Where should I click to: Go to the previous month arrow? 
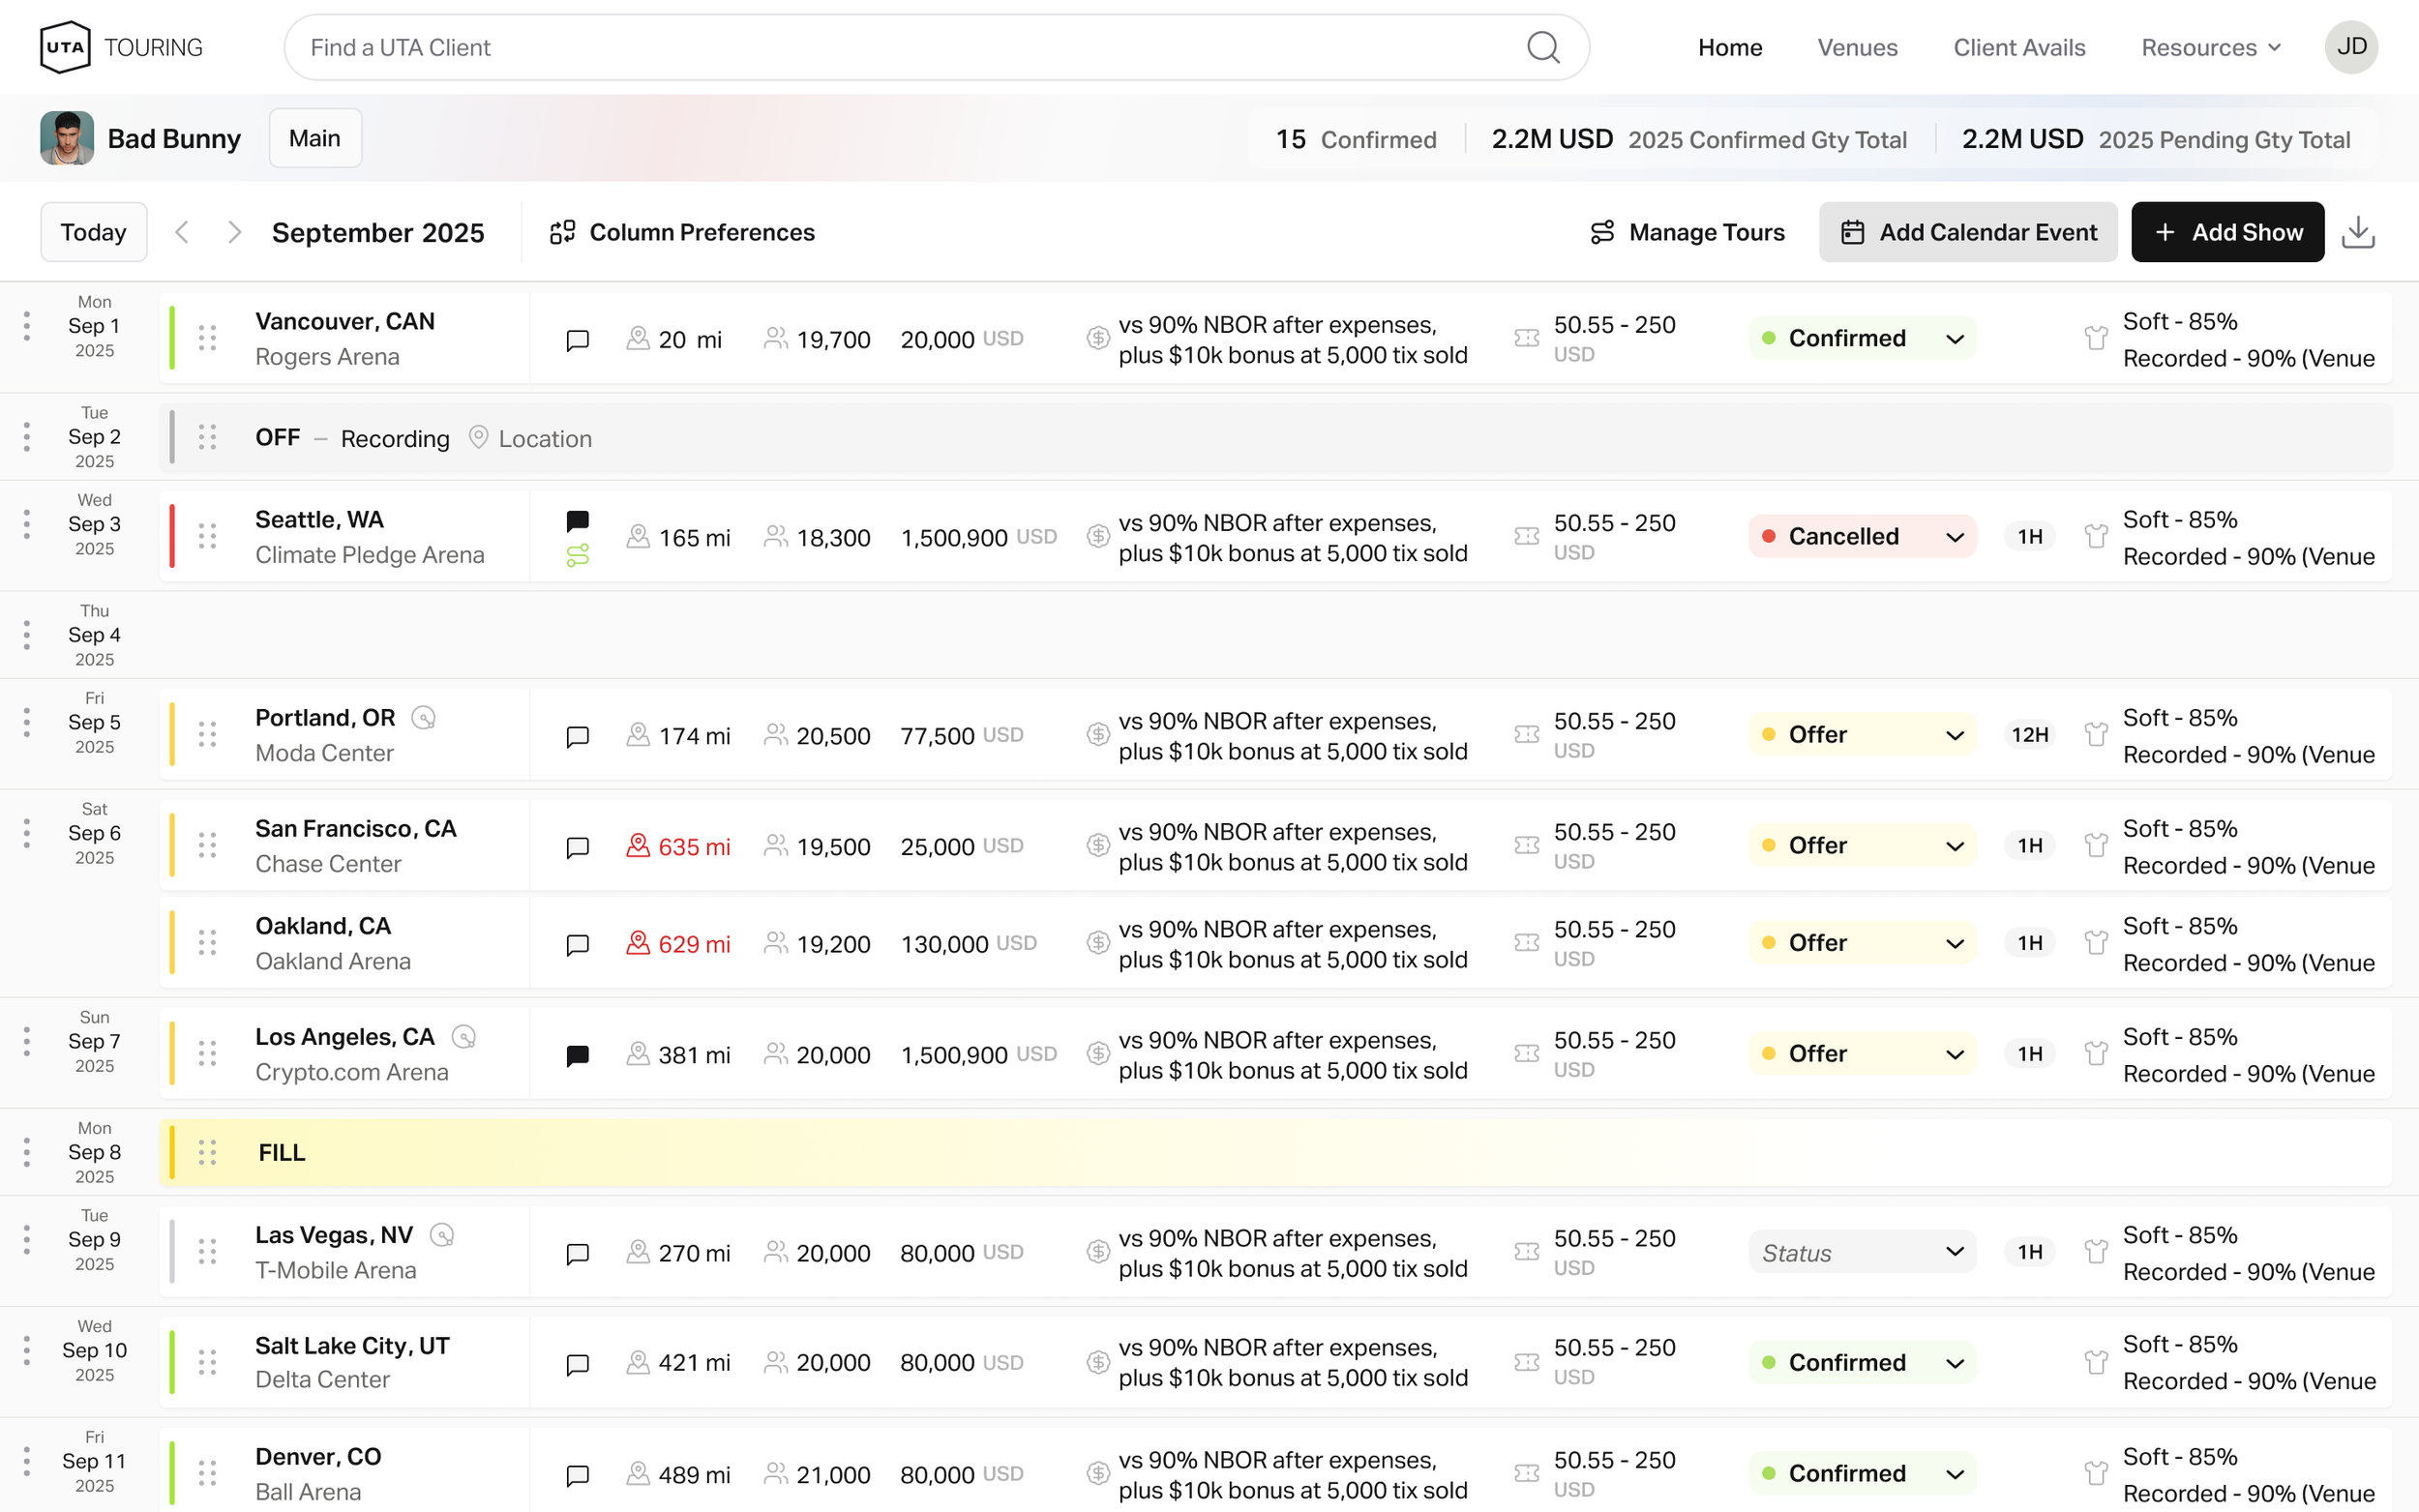182,232
